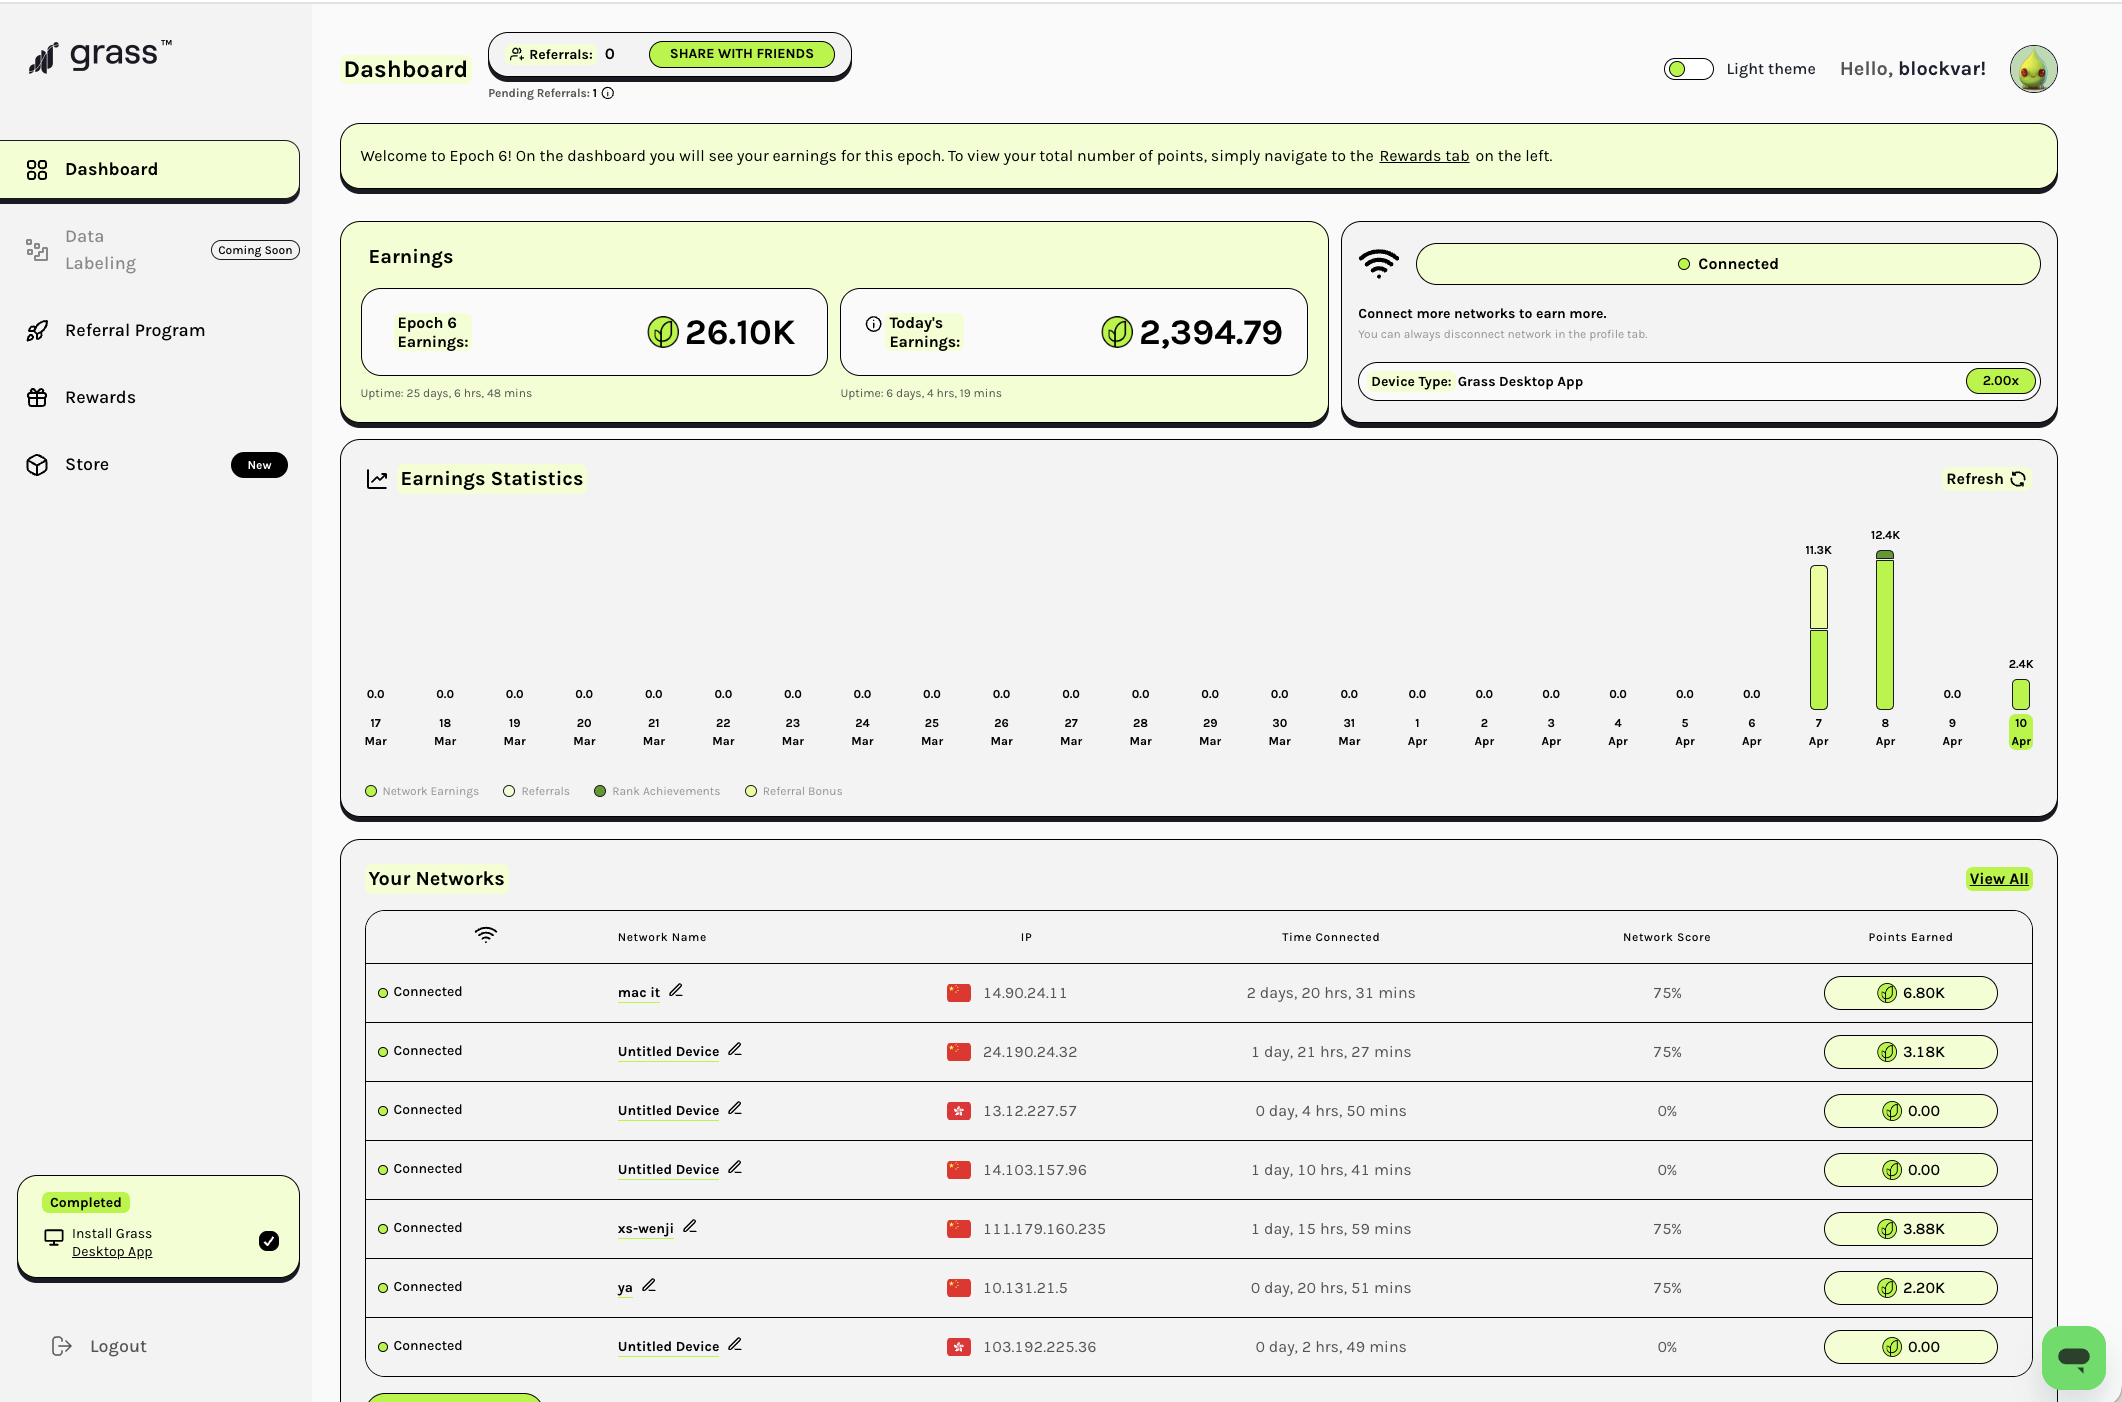Click the wifi icon in the connection card

[1379, 264]
